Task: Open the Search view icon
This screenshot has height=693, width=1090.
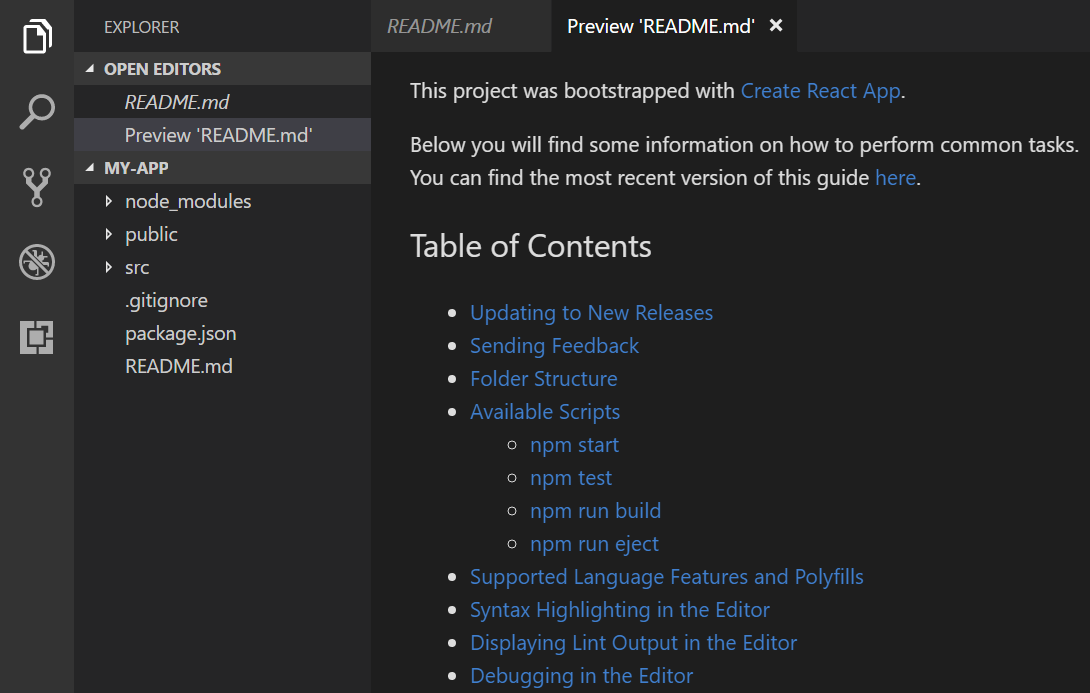Action: (37, 111)
